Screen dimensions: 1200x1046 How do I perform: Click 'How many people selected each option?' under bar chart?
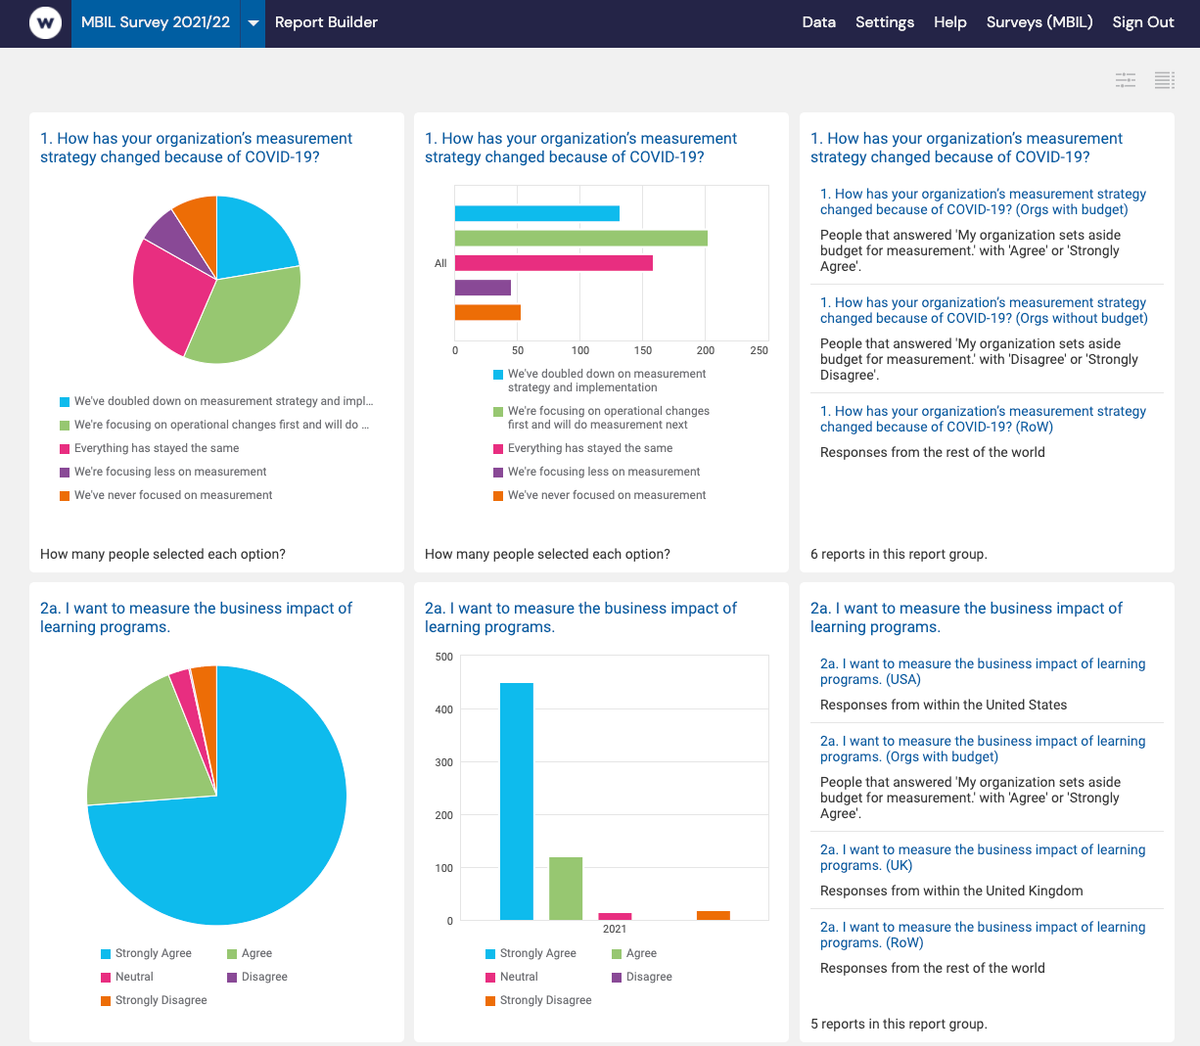(x=548, y=554)
